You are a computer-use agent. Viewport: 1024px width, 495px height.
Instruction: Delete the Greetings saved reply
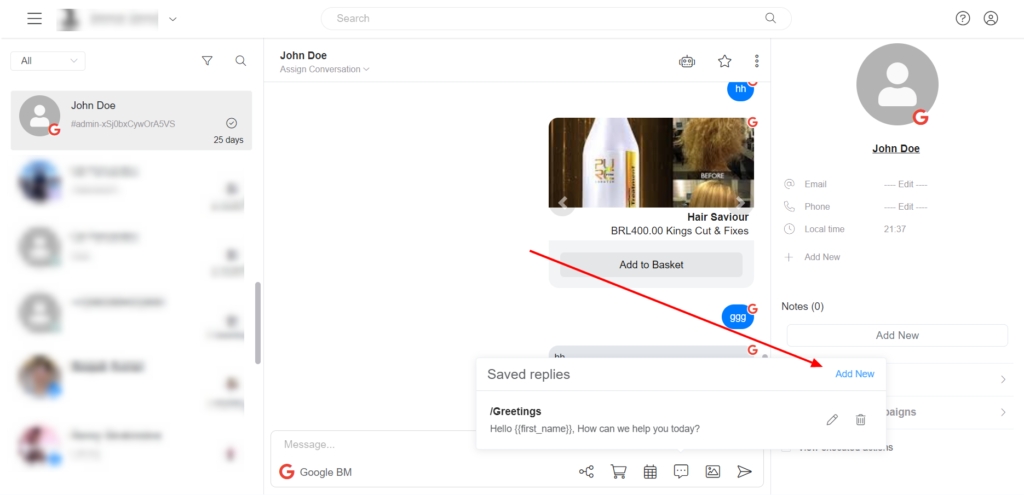coord(860,420)
